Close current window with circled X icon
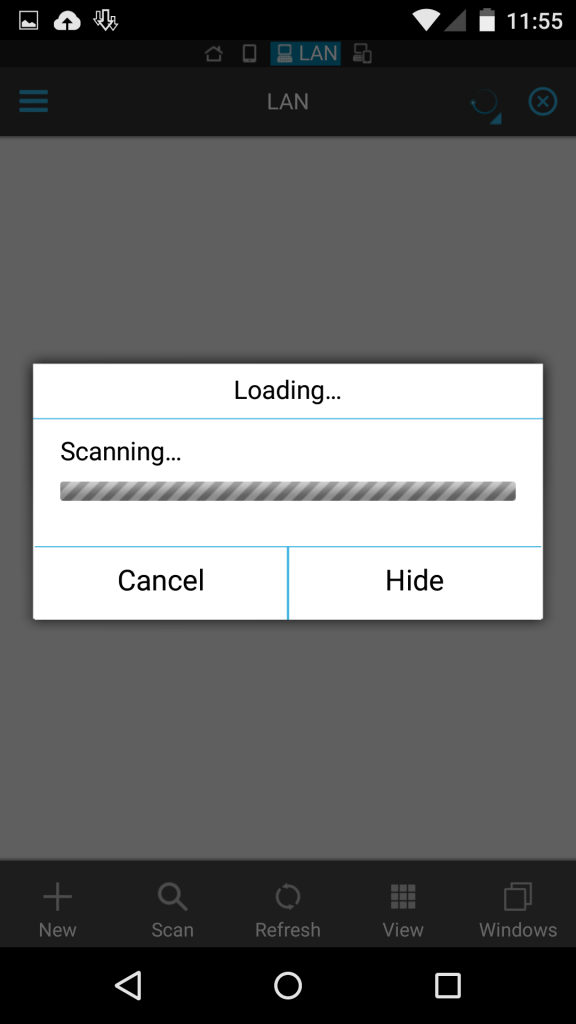This screenshot has width=576, height=1024. point(543,102)
